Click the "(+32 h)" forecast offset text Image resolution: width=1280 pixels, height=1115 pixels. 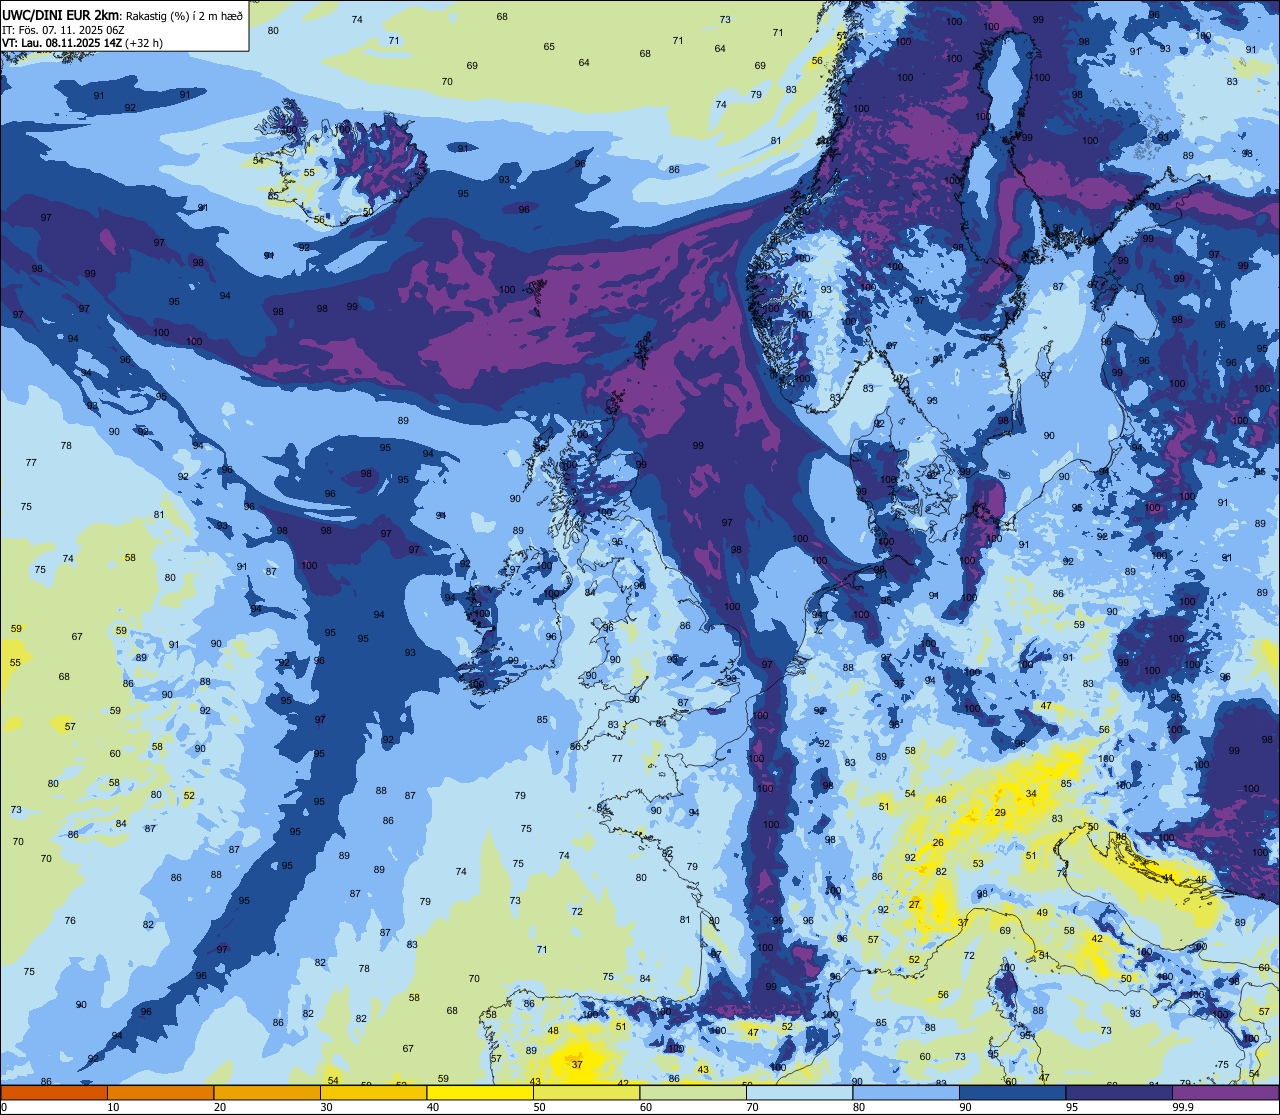pos(144,43)
